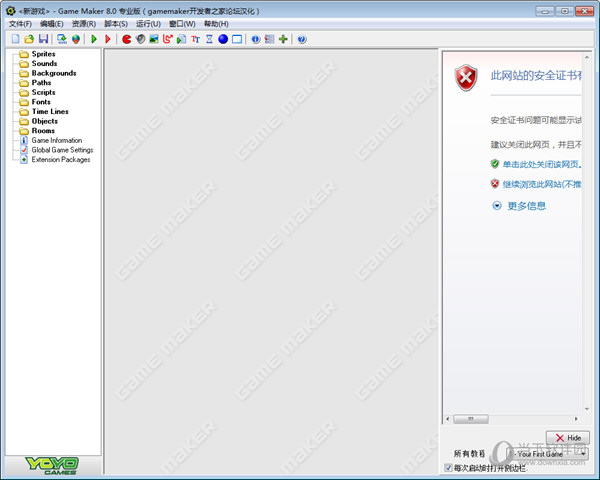
Task: Hide the tutorial side panel
Action: [x=567, y=438]
